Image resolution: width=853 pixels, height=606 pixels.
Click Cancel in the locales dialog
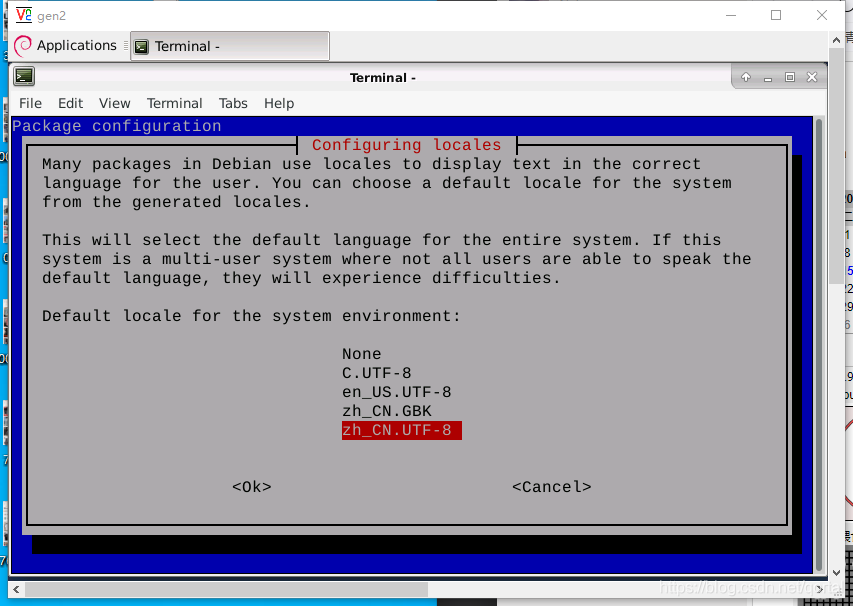pos(552,486)
